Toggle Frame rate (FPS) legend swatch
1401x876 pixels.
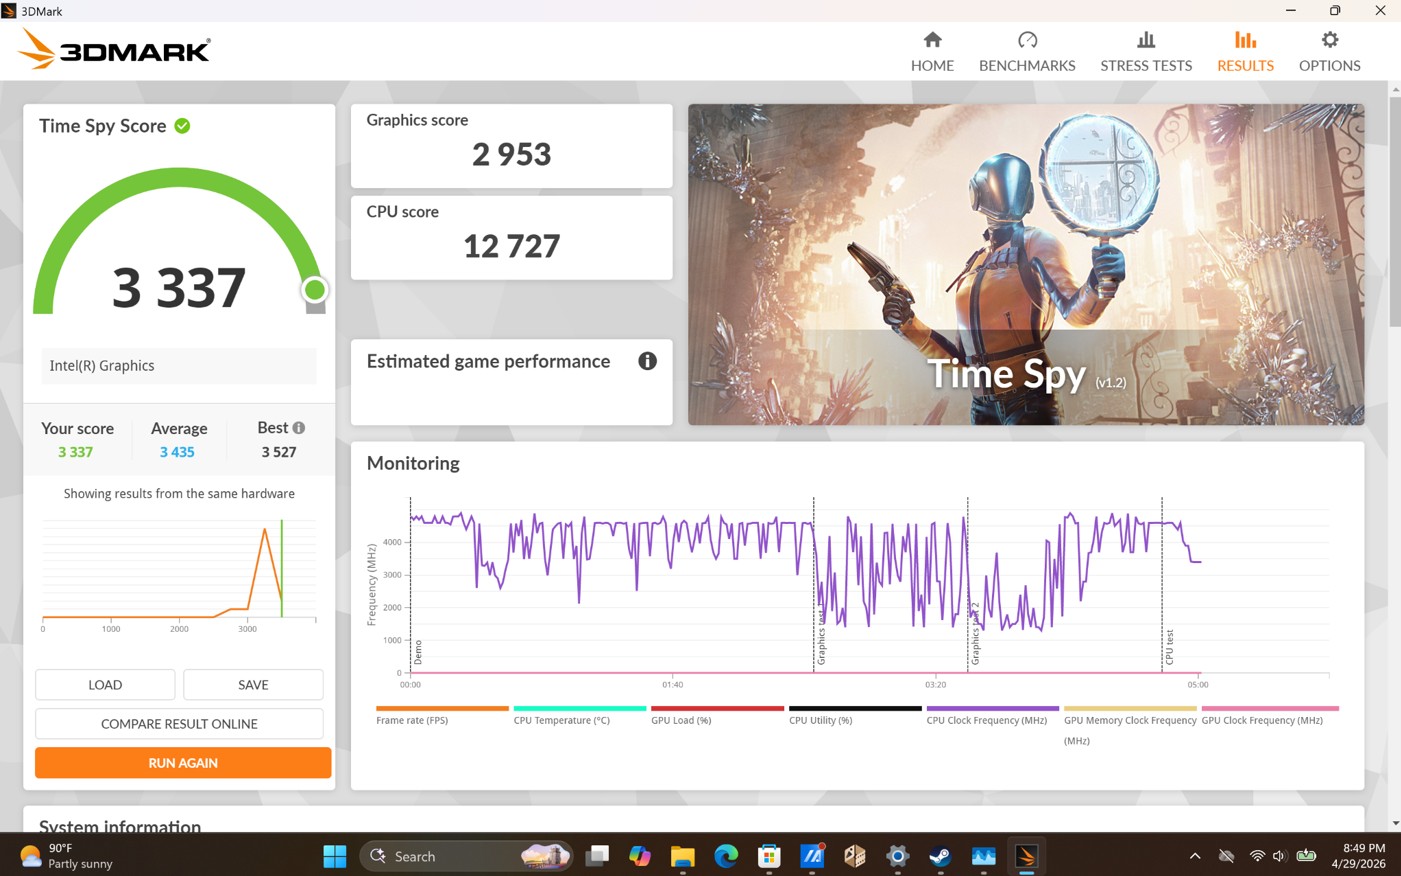pos(442,708)
